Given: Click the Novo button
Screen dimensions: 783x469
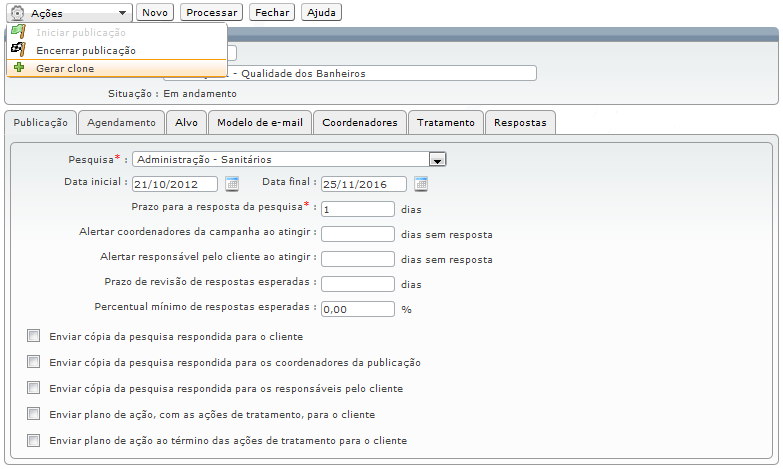Looking at the screenshot, I should click(154, 13).
